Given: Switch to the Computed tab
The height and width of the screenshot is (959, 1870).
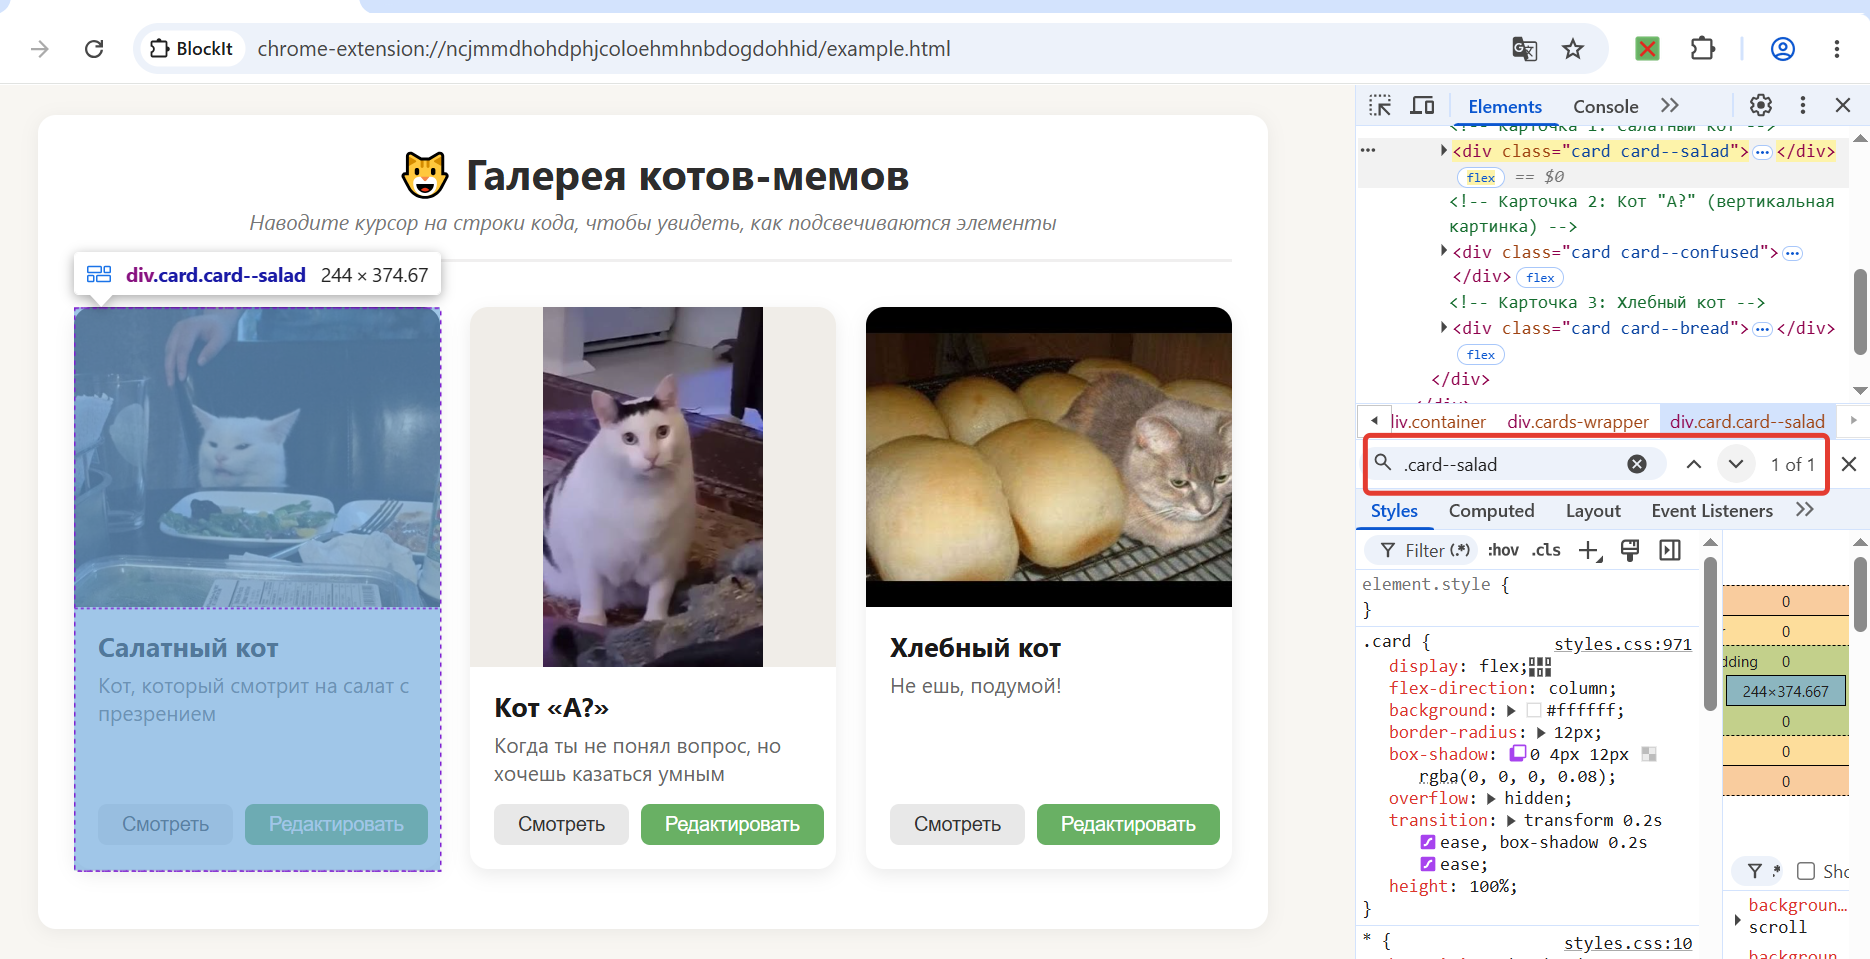Looking at the screenshot, I should click(1491, 511).
